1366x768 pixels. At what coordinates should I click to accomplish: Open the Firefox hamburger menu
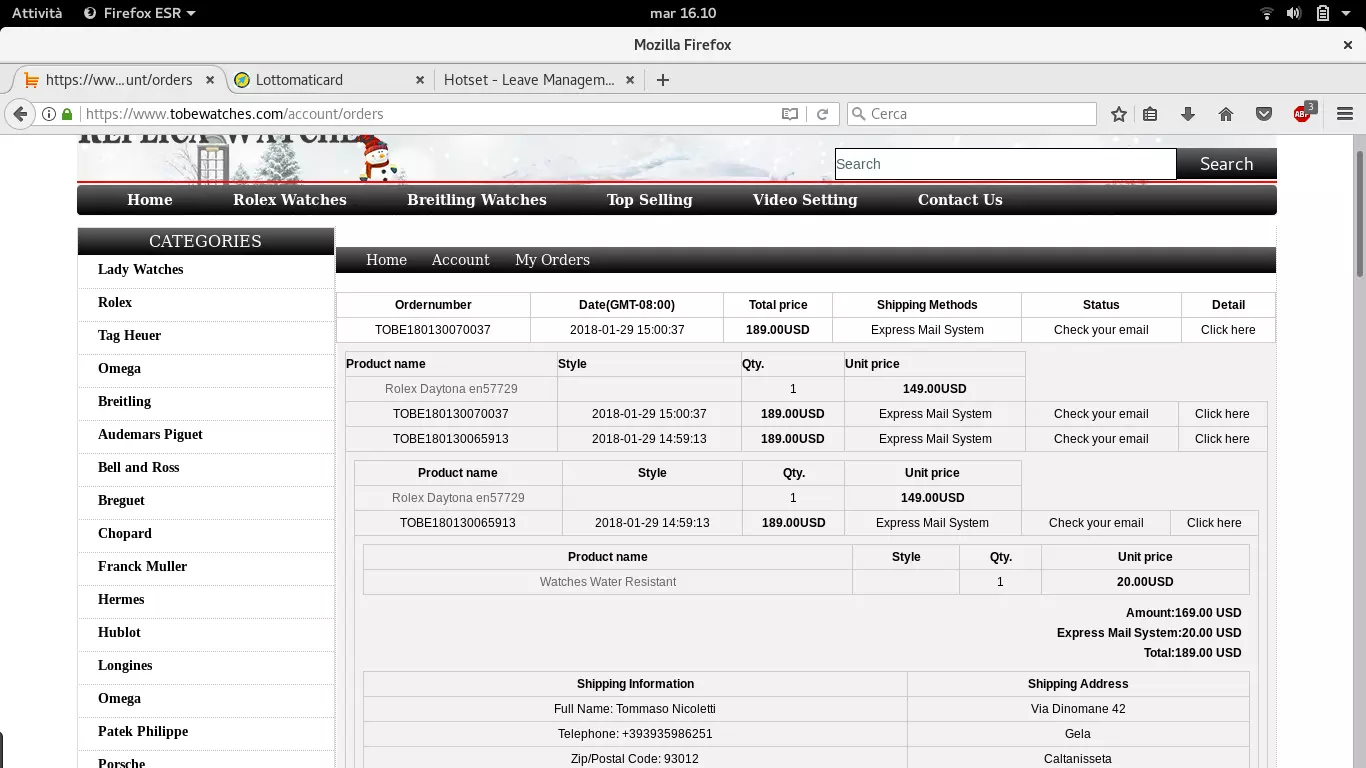click(x=1345, y=114)
